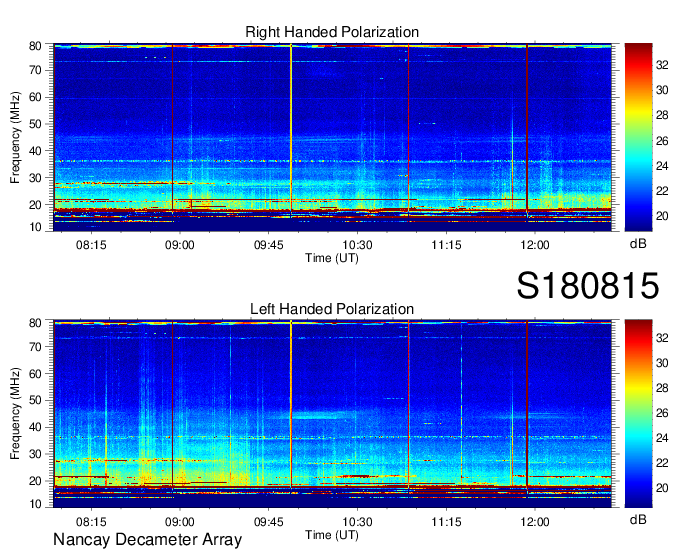This screenshot has height=552, width=680.
Task: Click the top colorbar's 'dB' unit label
Action: tap(638, 243)
